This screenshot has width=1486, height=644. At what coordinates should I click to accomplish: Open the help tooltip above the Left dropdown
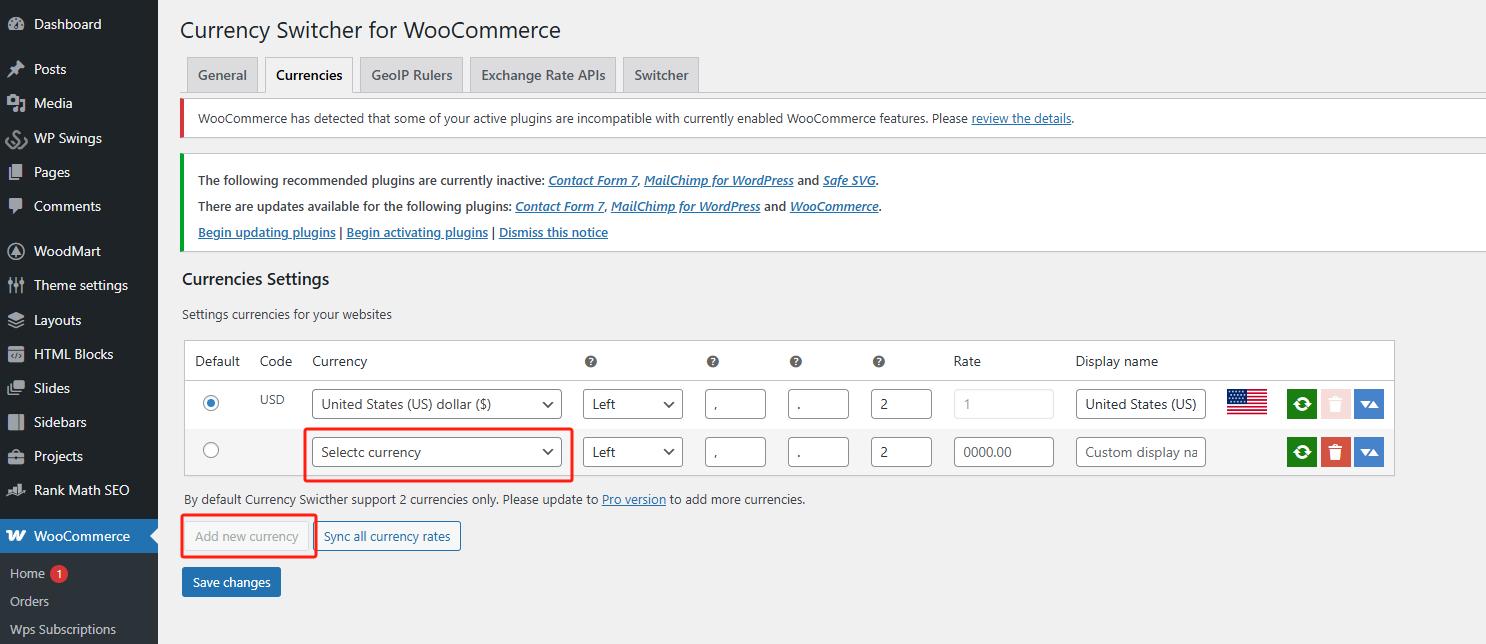tap(590, 361)
